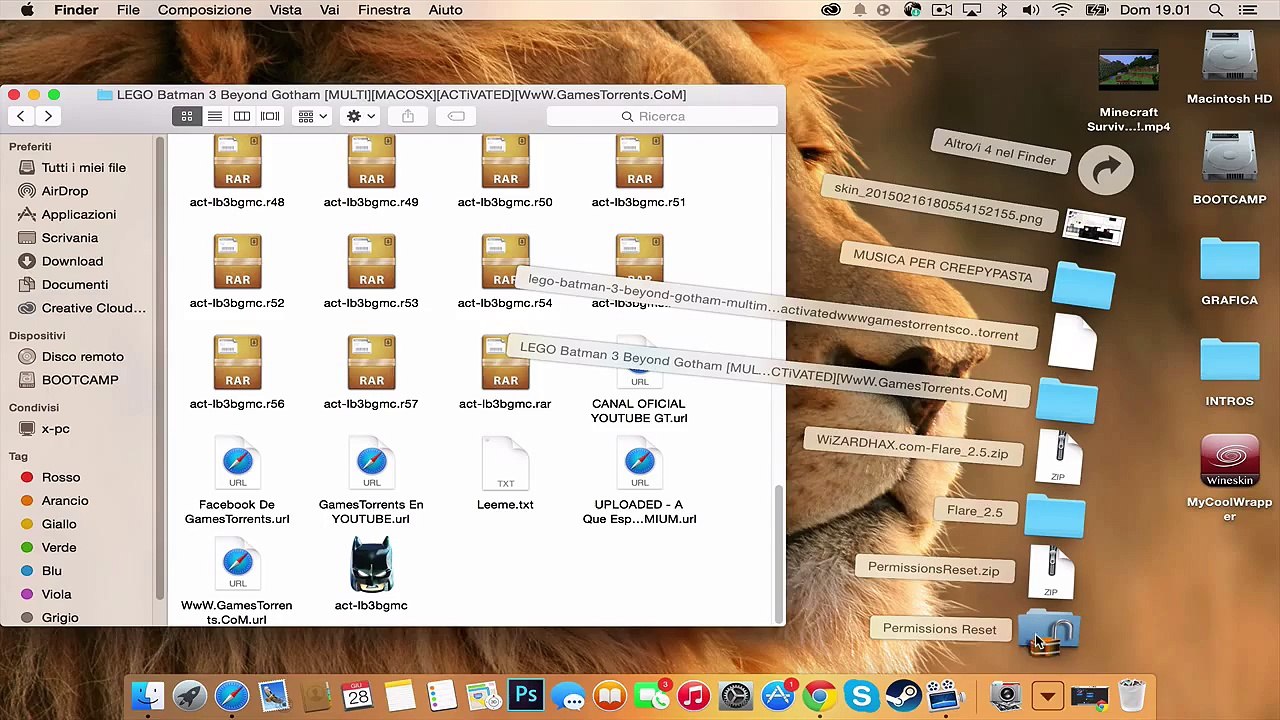Switch Finder to column view
Screen dimensions: 1280x720
click(242, 116)
